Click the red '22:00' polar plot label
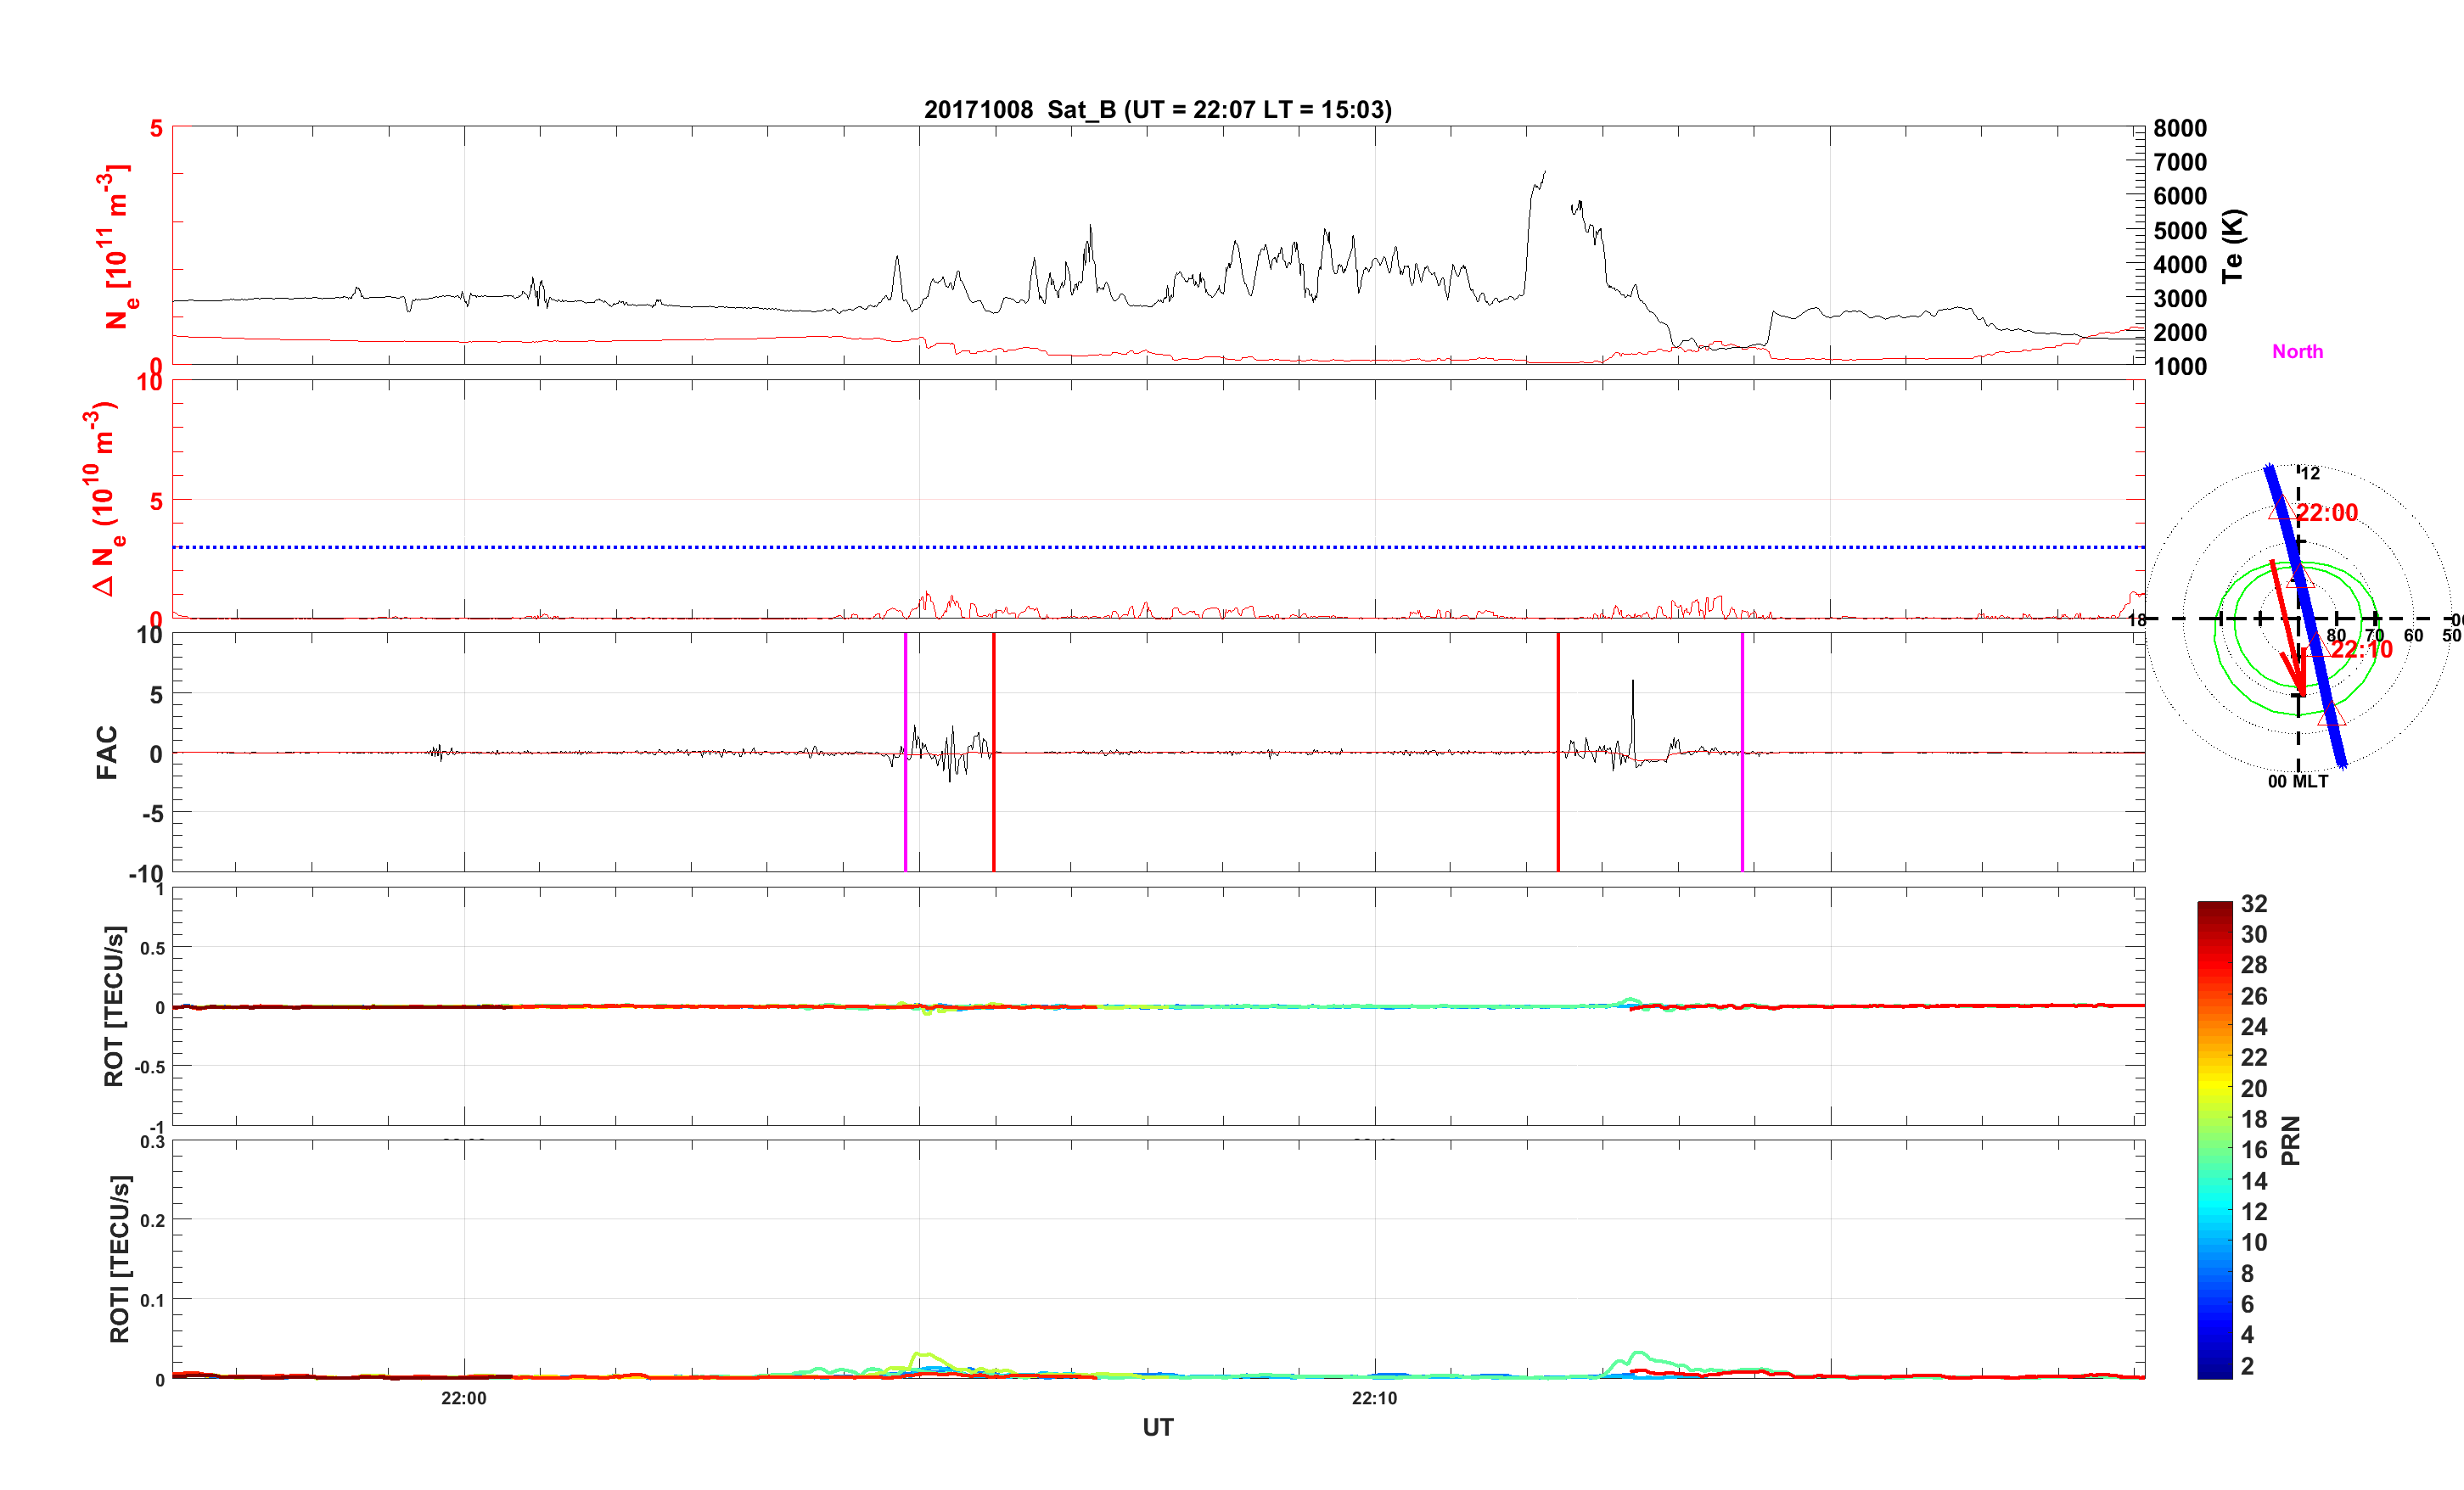Image resolution: width=2464 pixels, height=1490 pixels. pos(2326,513)
